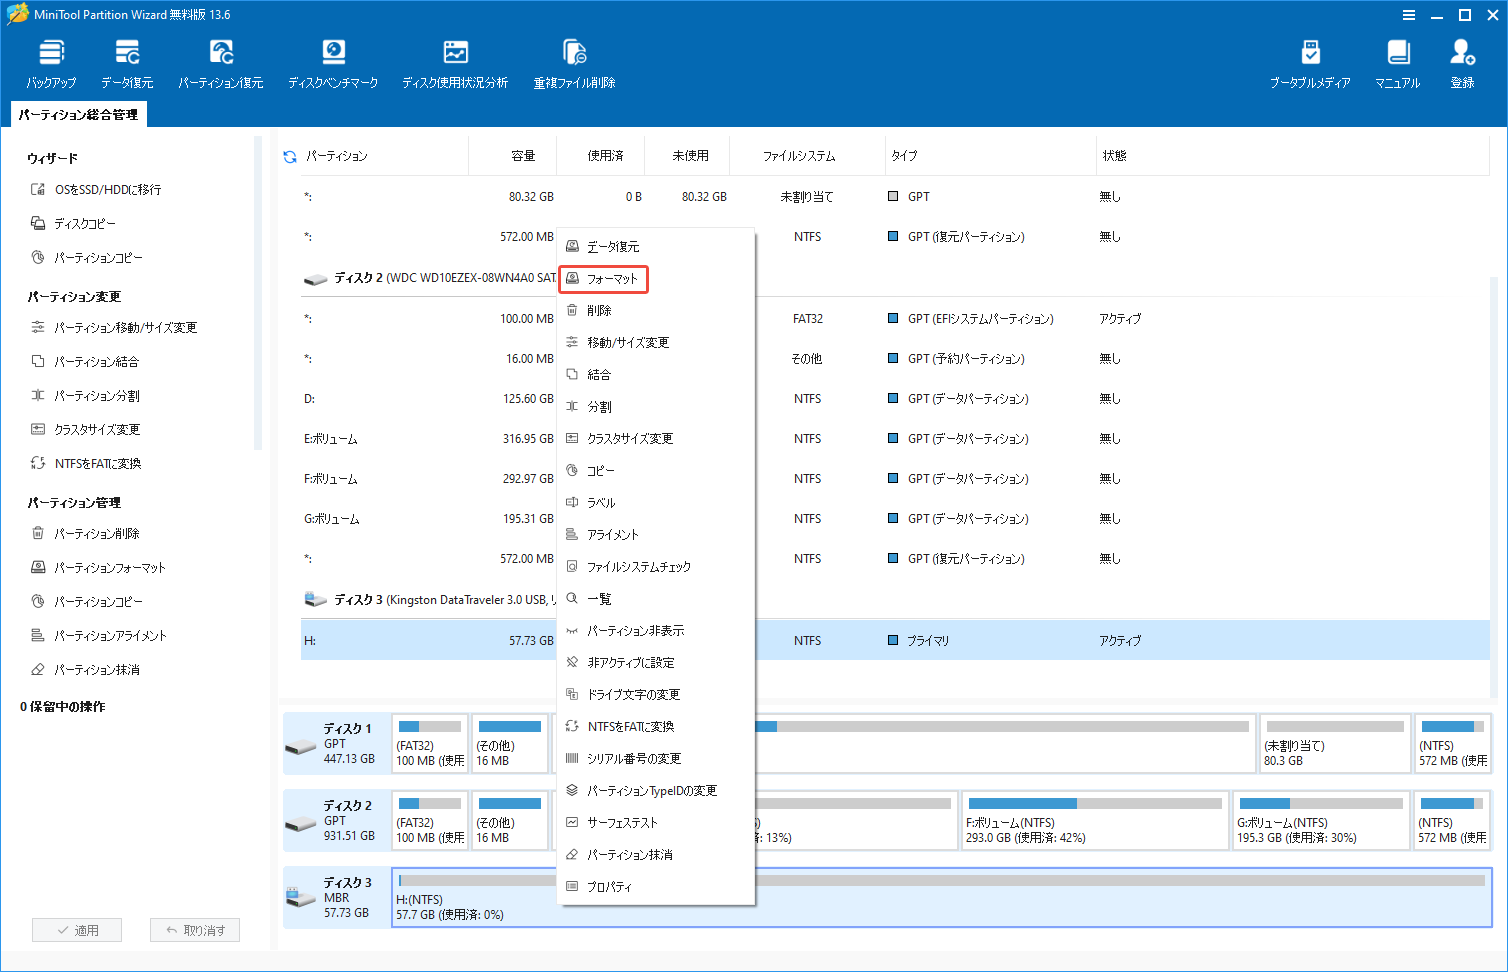This screenshot has width=1508, height=972.
Task: Click the 適用 (Apply) button
Action: pyautogui.click(x=77, y=929)
